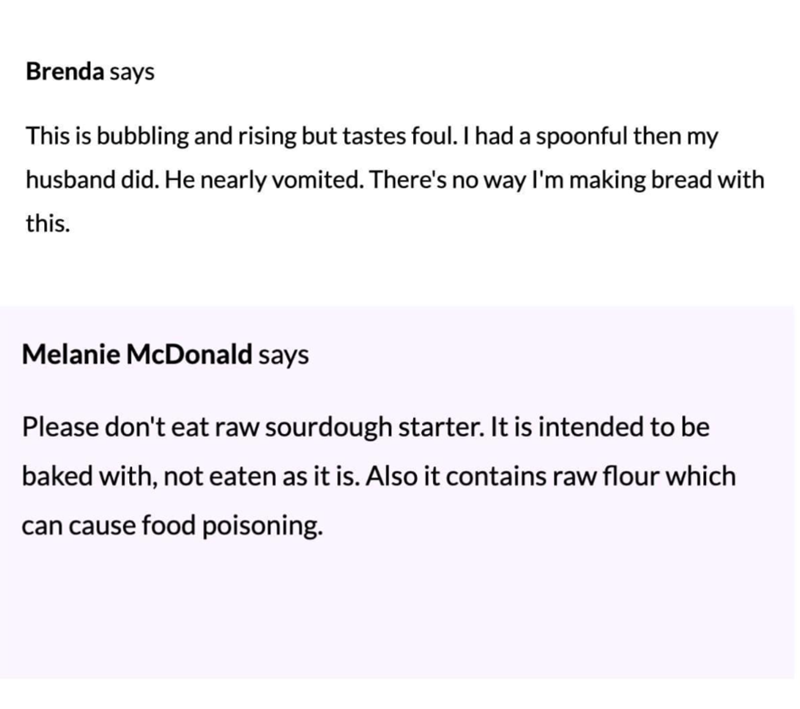Click "says" after Melanie McDonald's name

(284, 355)
